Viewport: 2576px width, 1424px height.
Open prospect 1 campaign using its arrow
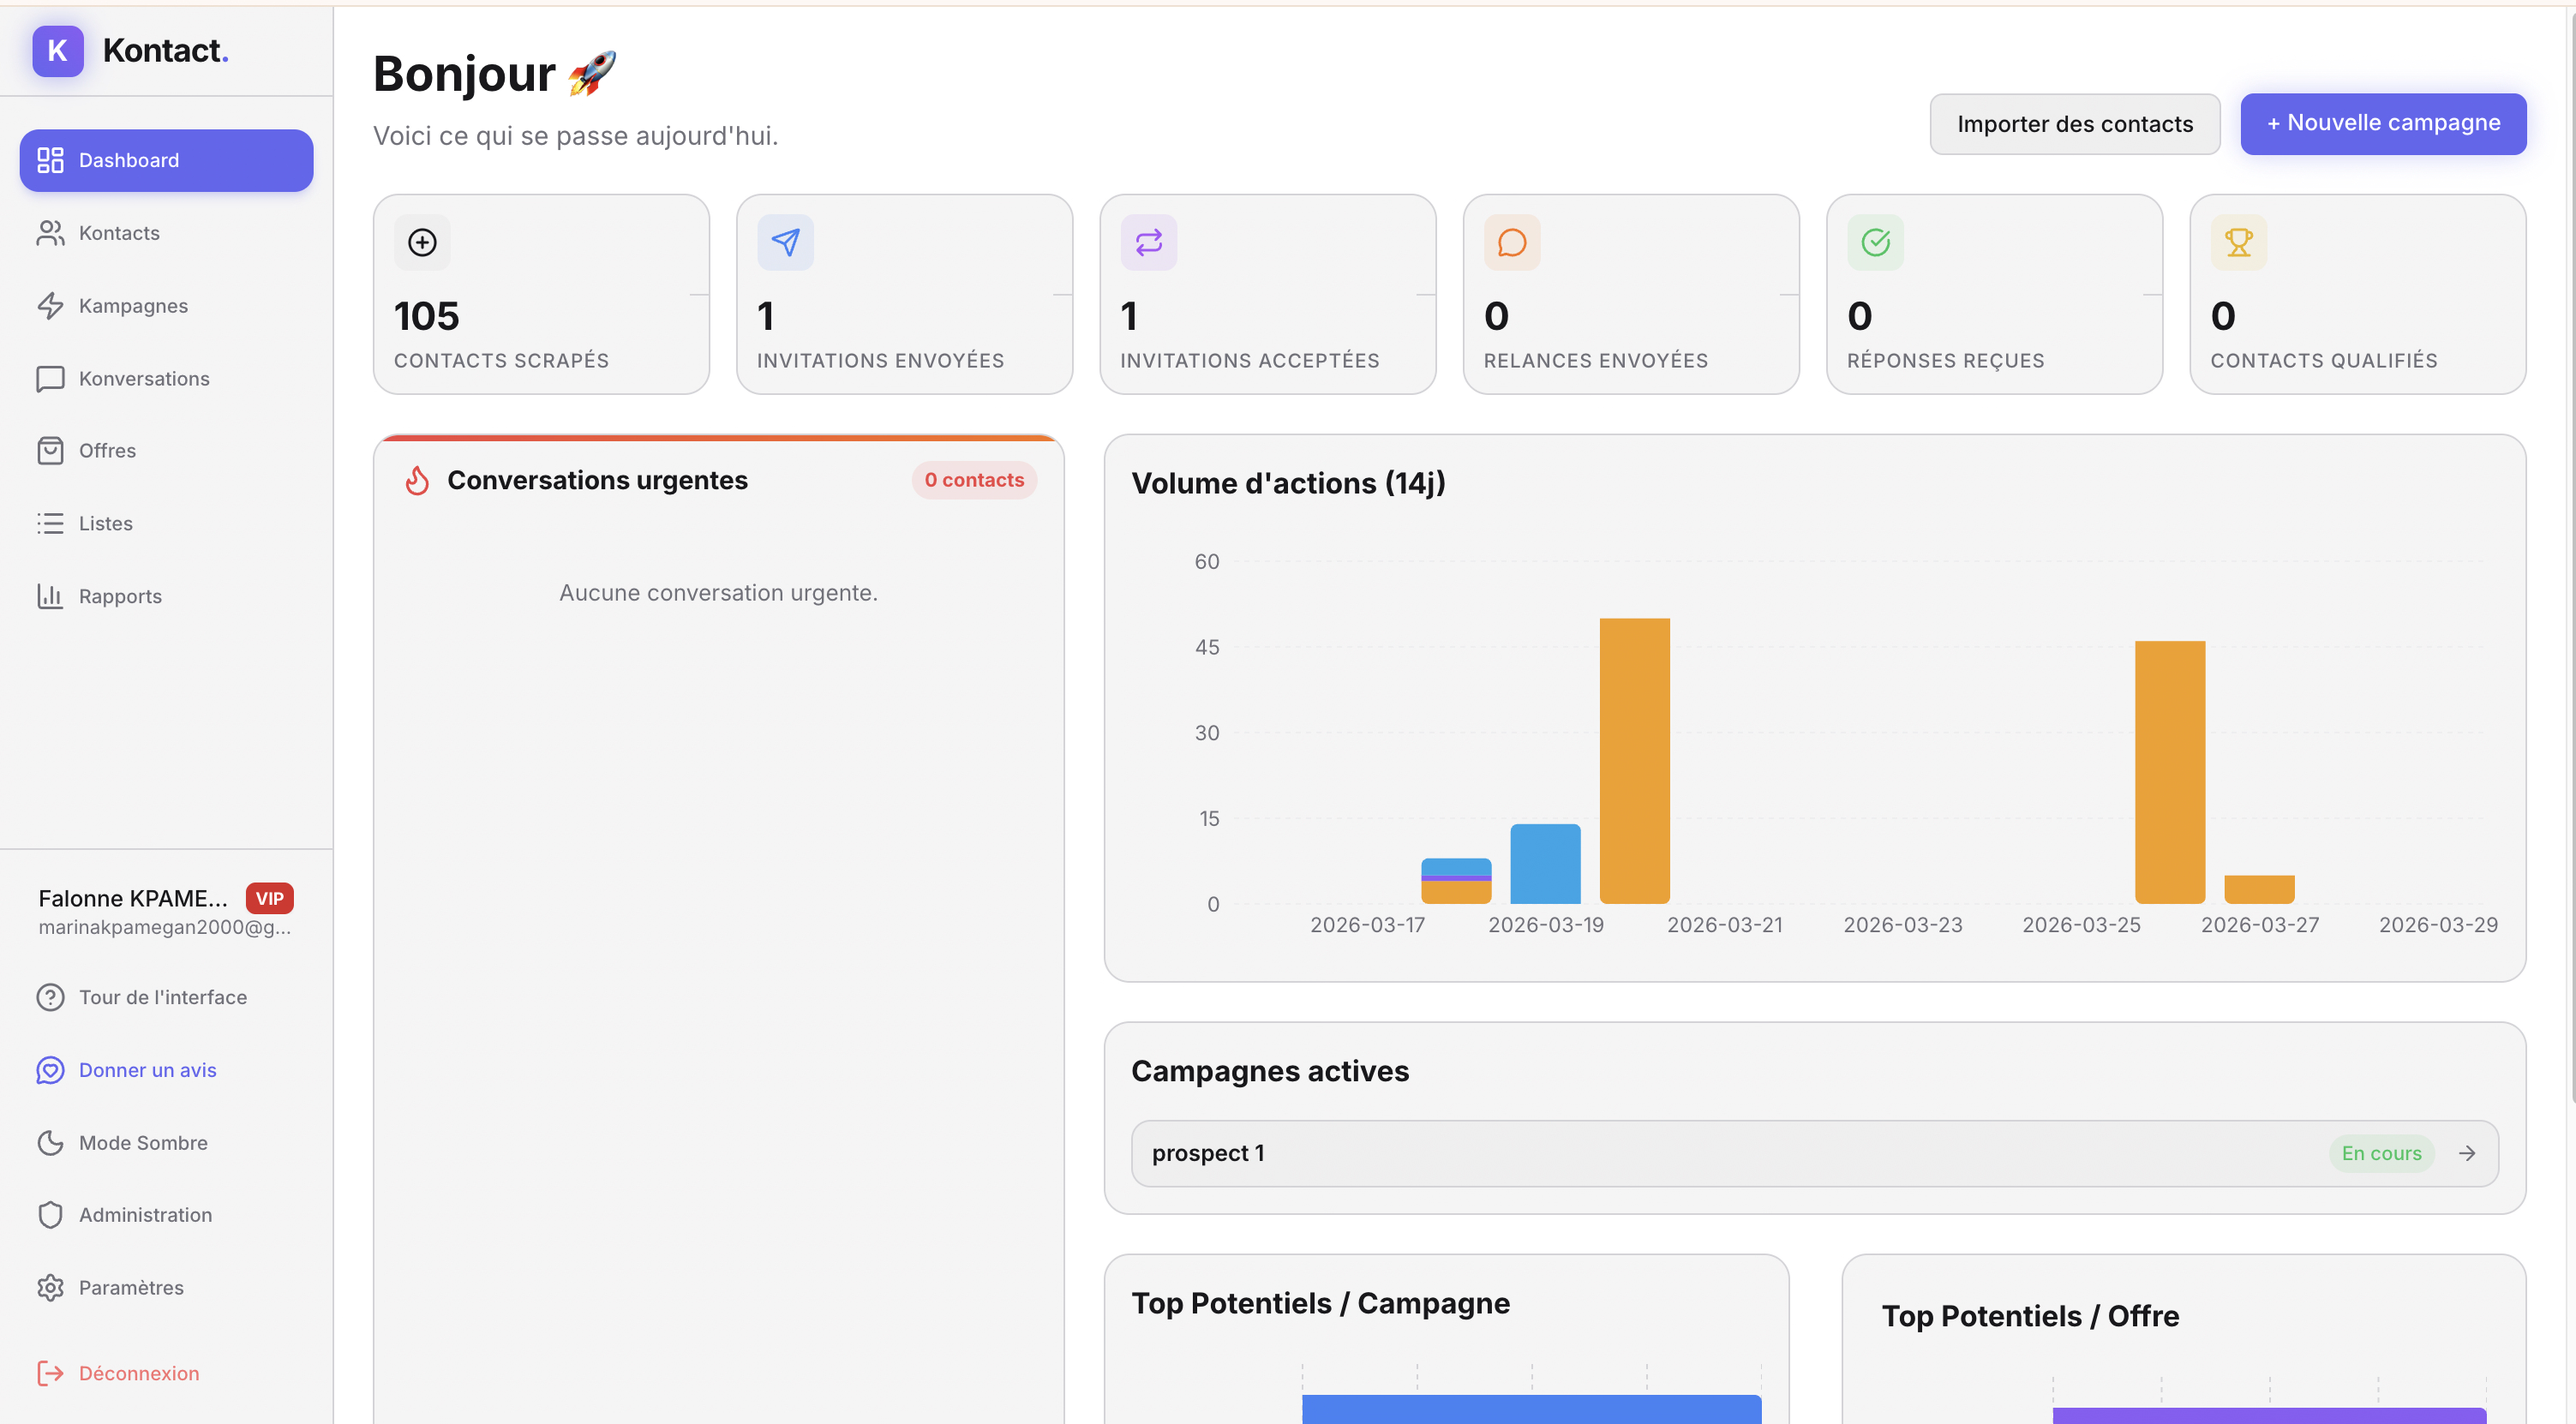2466,1153
